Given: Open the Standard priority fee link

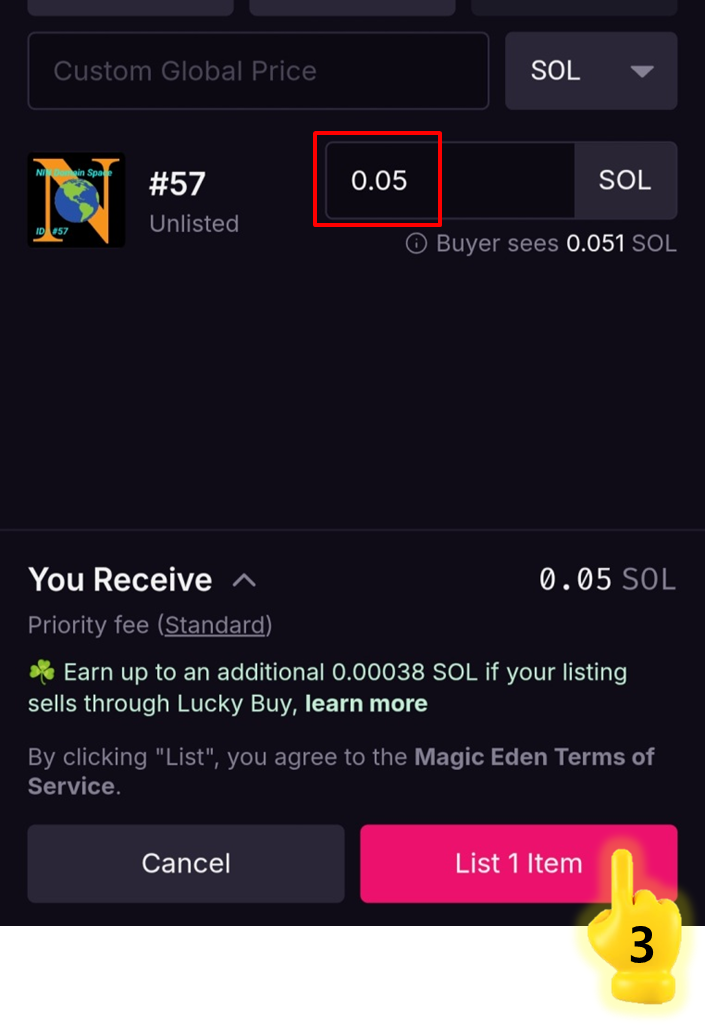Looking at the screenshot, I should (217, 626).
